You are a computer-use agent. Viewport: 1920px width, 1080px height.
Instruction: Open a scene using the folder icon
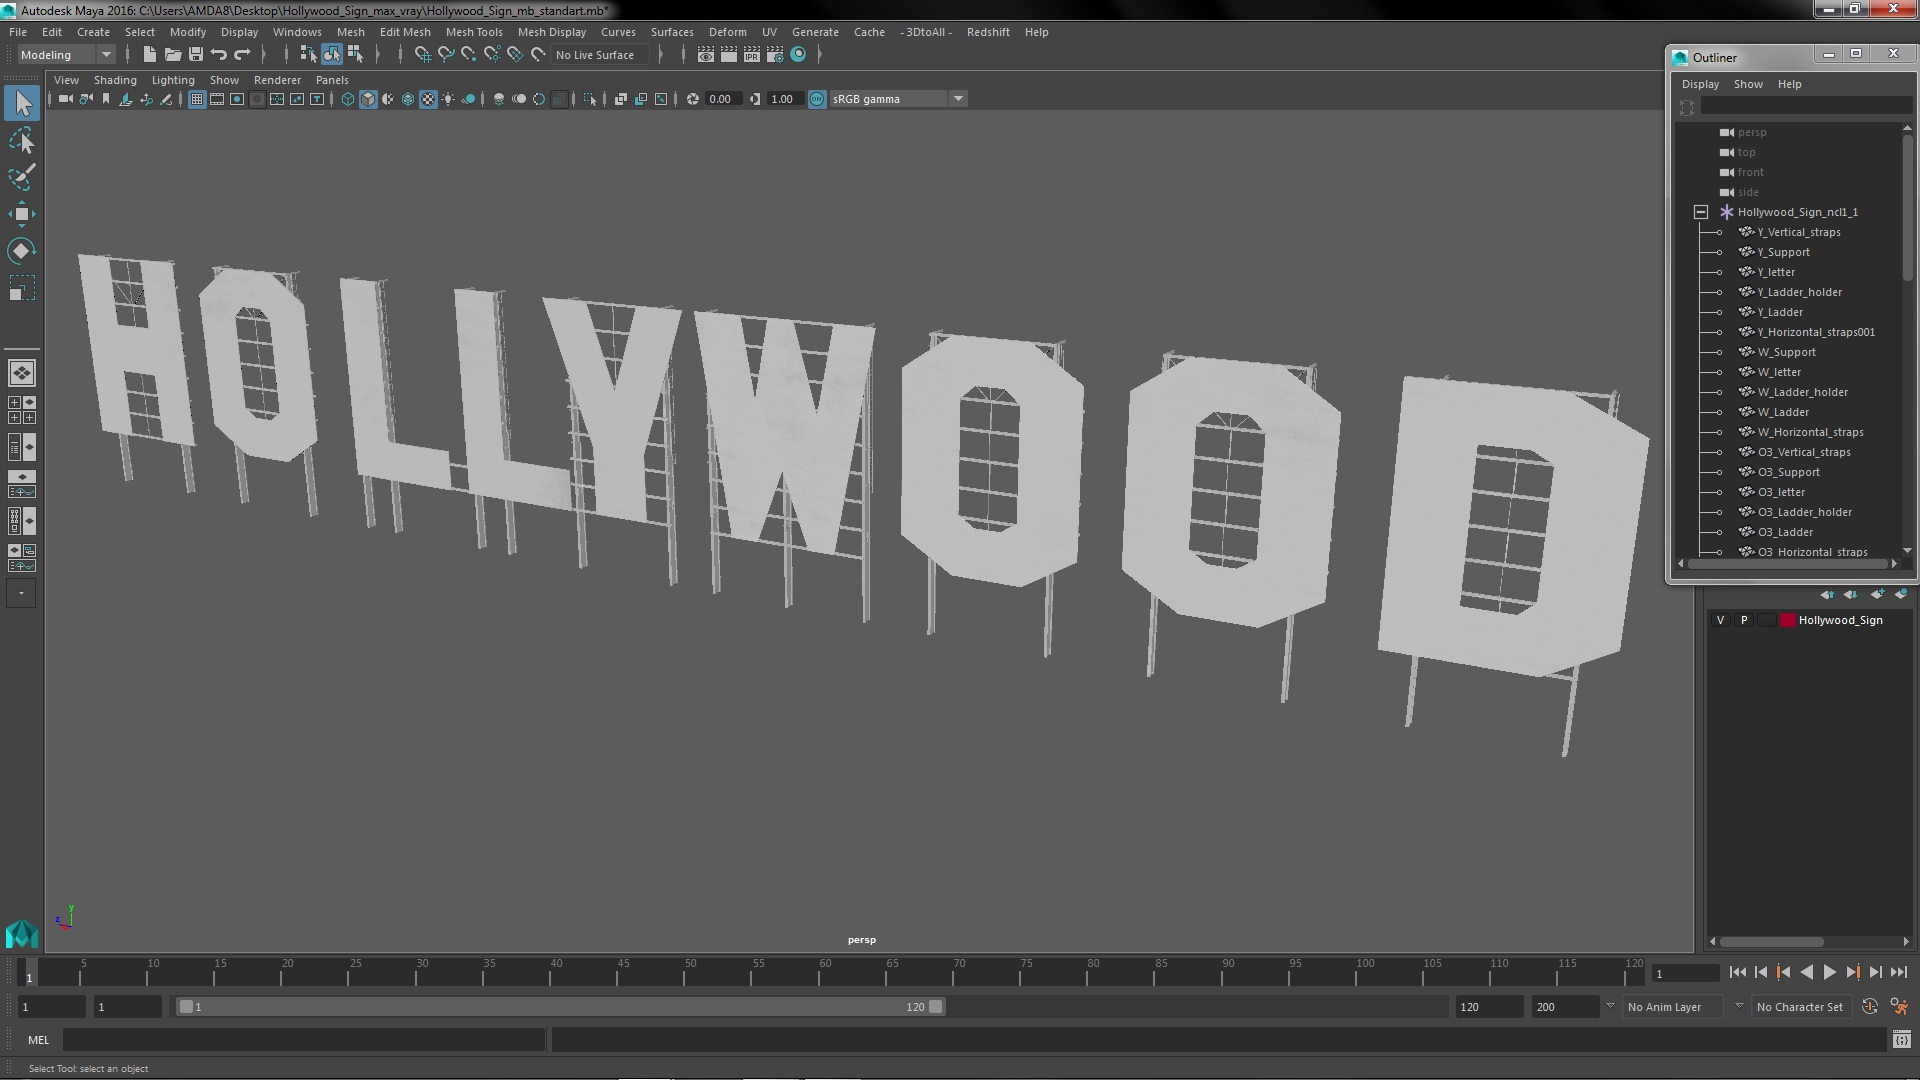click(172, 55)
